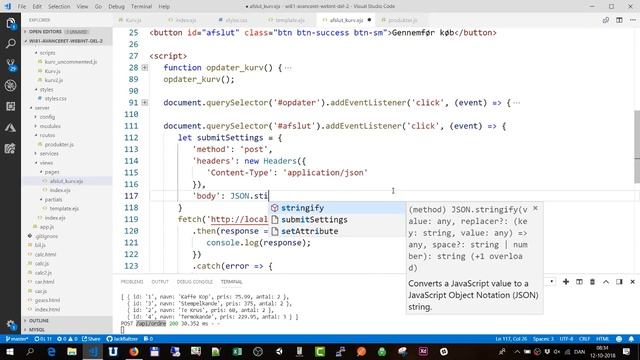Switch to the Debug Console tab

point(195,282)
